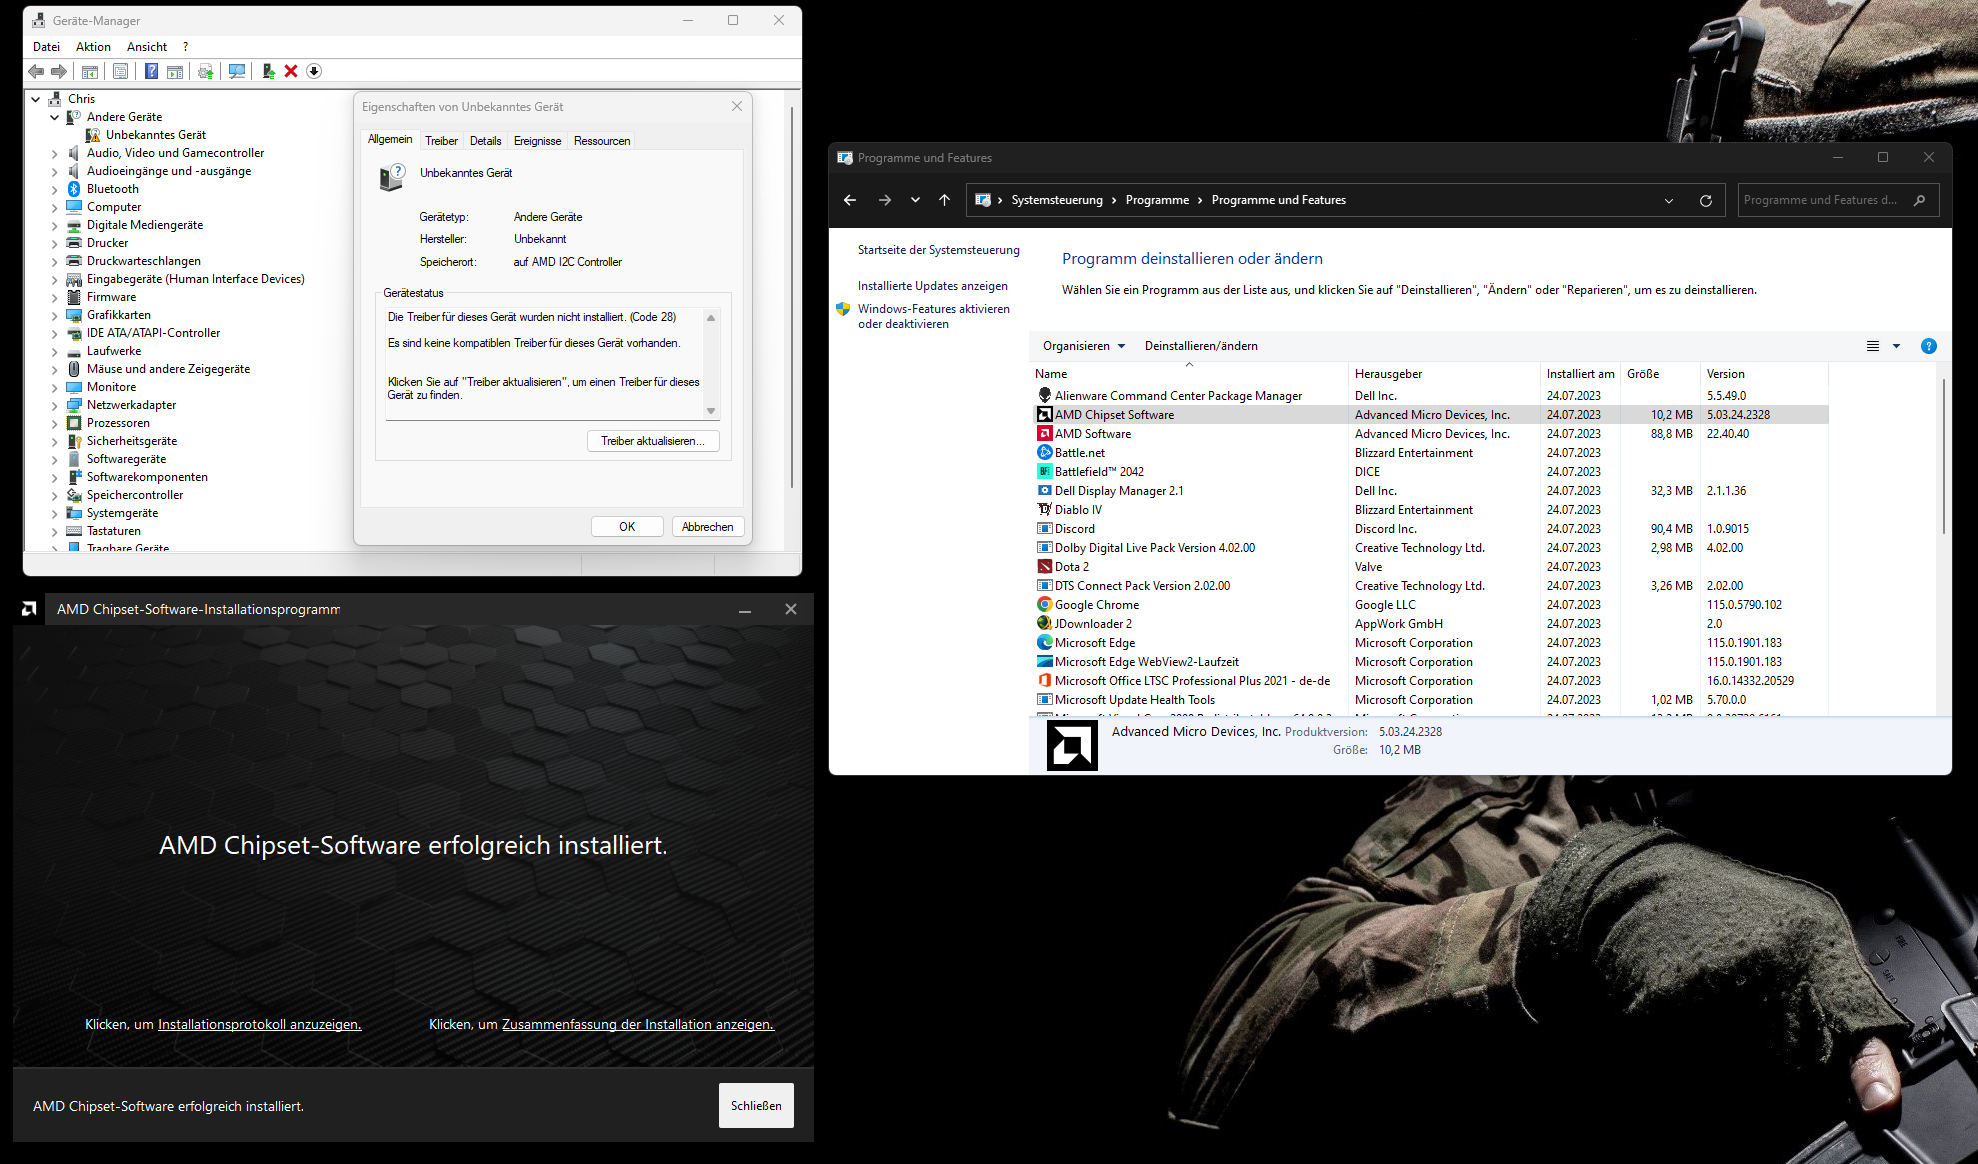Click the blue help icon in Programme window
The width and height of the screenshot is (1978, 1164).
pyautogui.click(x=1928, y=346)
